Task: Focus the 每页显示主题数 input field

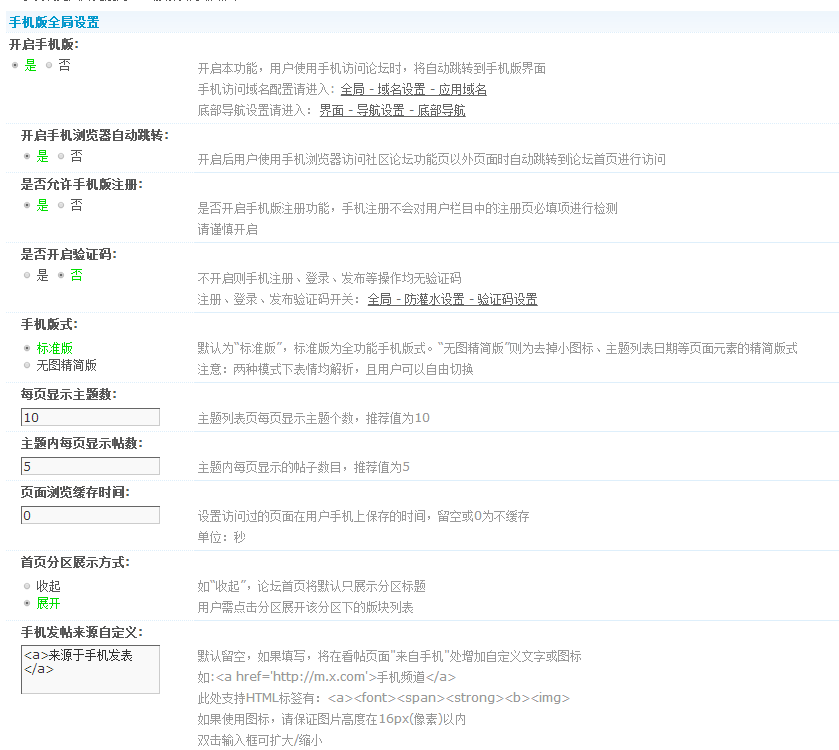Action: [x=90, y=417]
